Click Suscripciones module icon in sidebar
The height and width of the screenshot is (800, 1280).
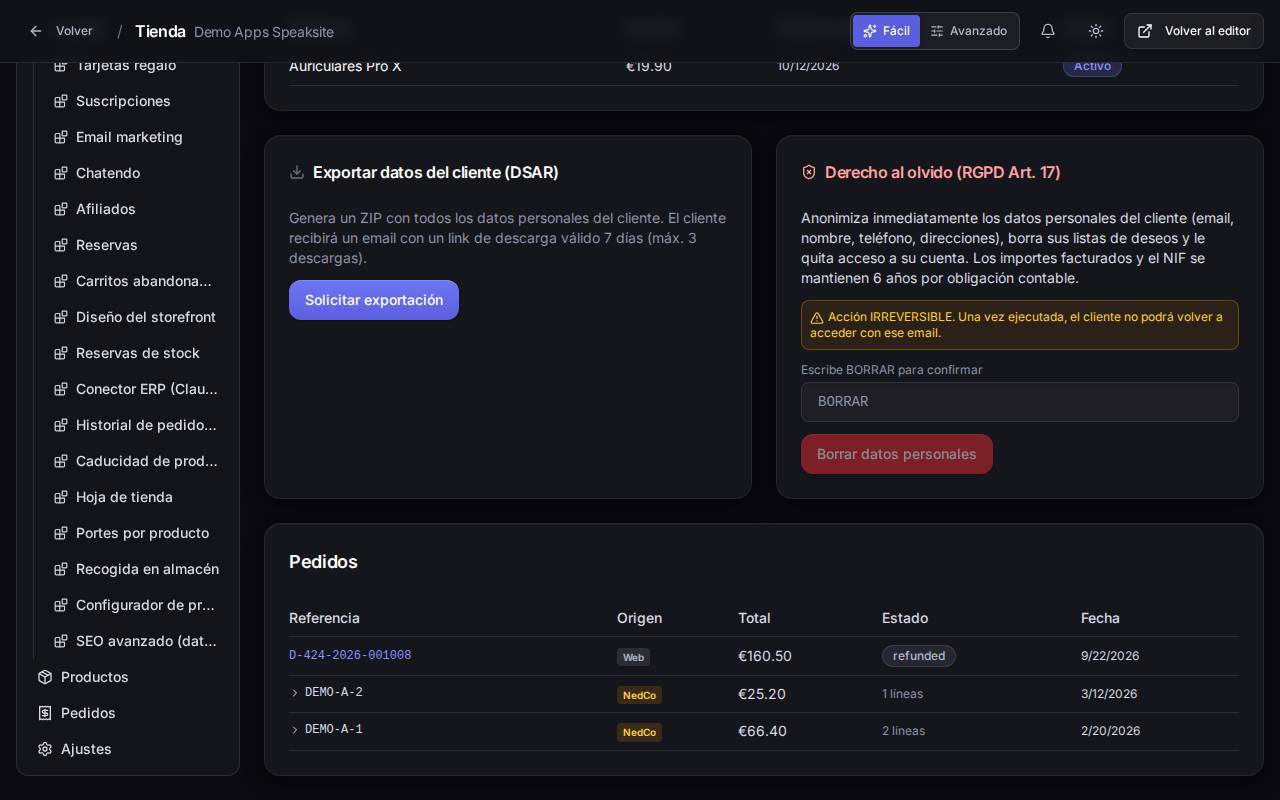tap(61, 101)
